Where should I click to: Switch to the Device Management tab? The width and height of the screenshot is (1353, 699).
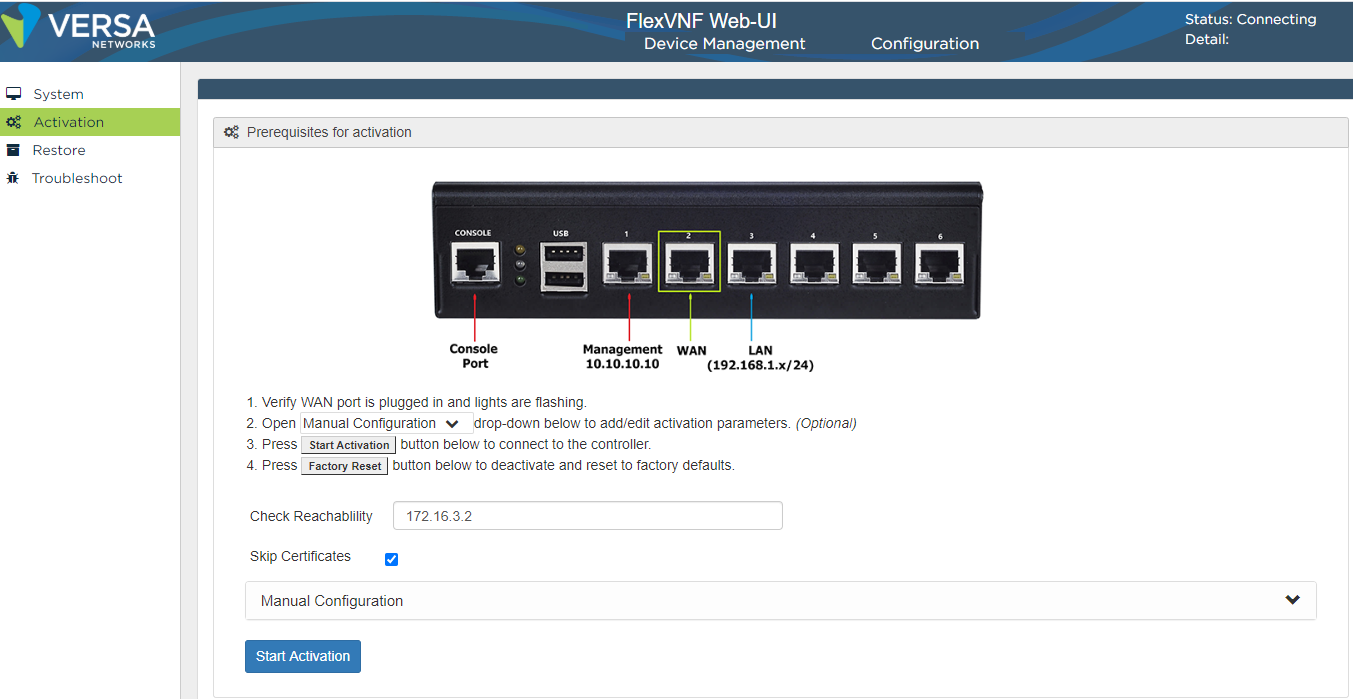[724, 44]
